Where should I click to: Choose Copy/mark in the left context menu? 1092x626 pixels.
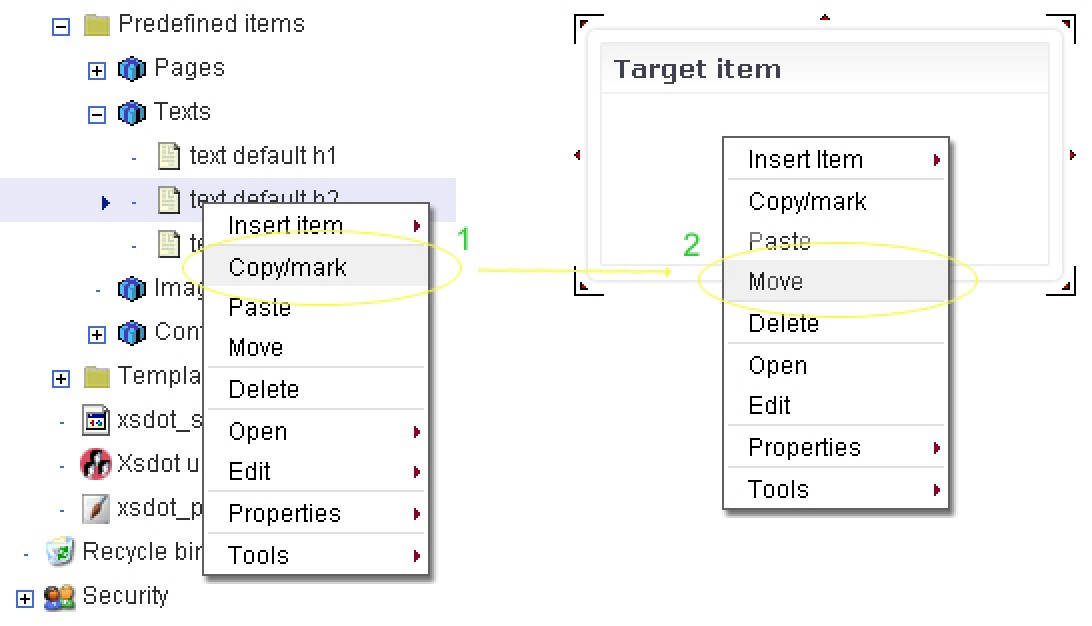[x=288, y=267]
